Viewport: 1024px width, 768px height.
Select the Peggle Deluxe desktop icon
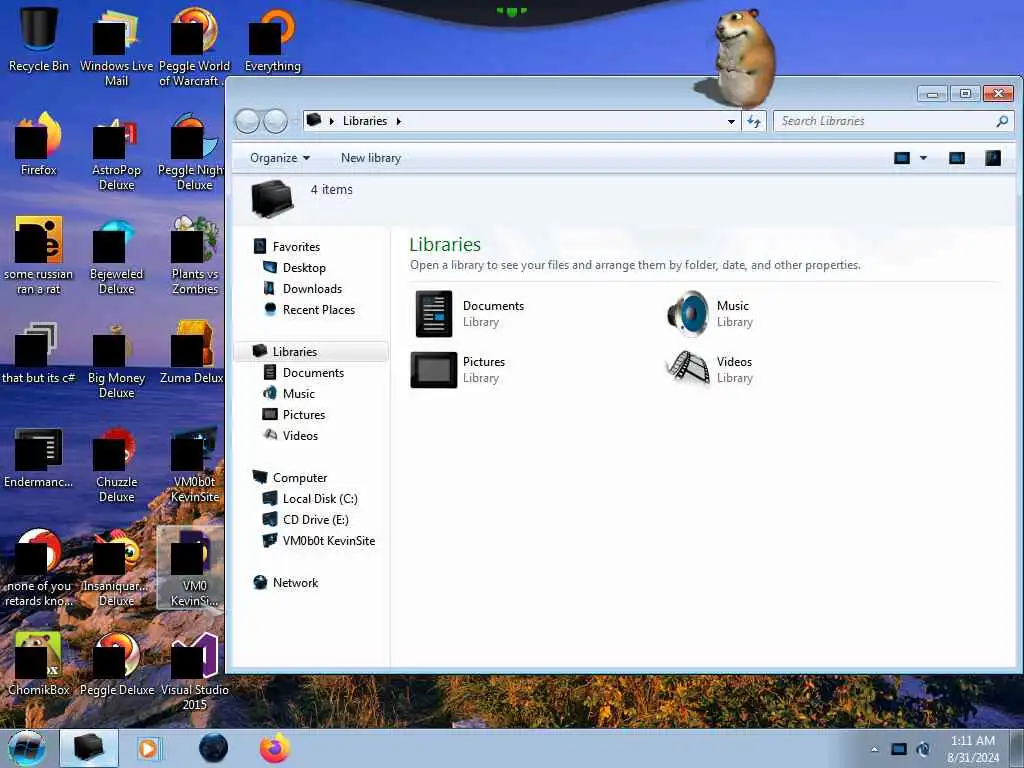[116, 664]
